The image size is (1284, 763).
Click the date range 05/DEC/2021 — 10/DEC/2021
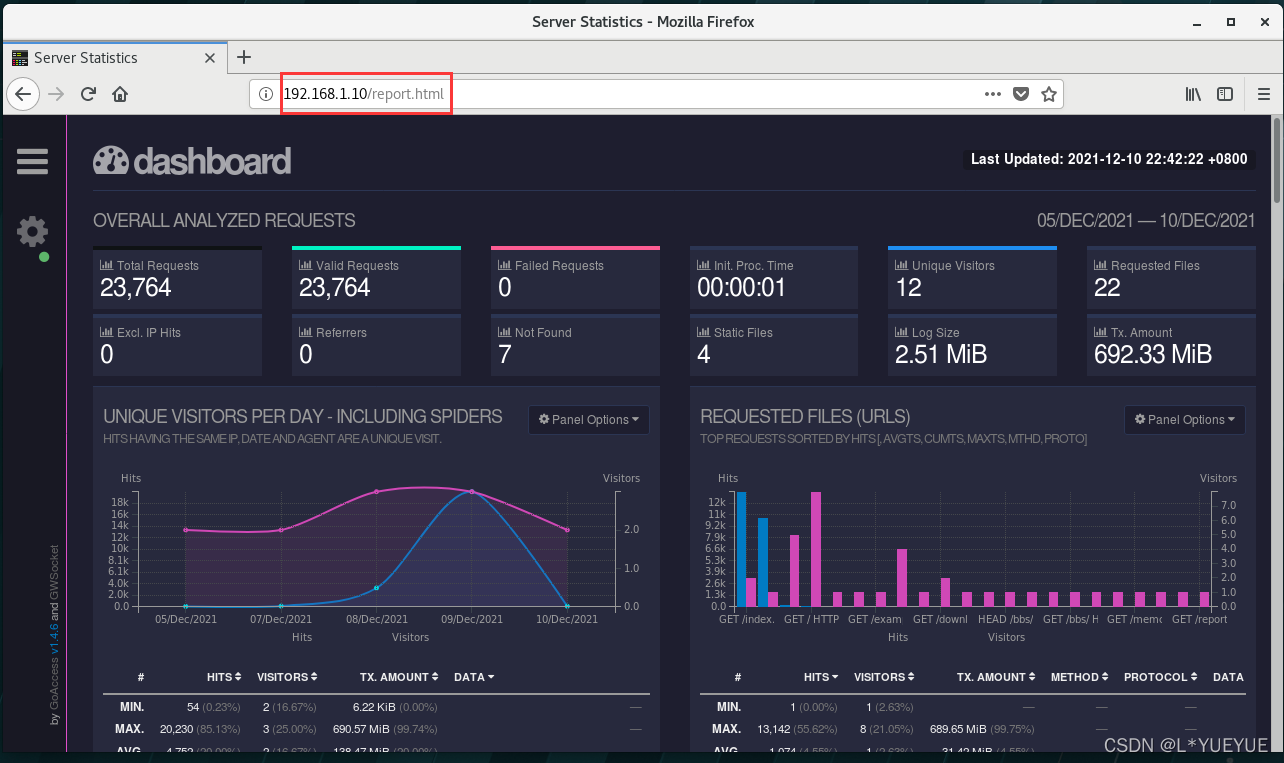[x=1146, y=220]
